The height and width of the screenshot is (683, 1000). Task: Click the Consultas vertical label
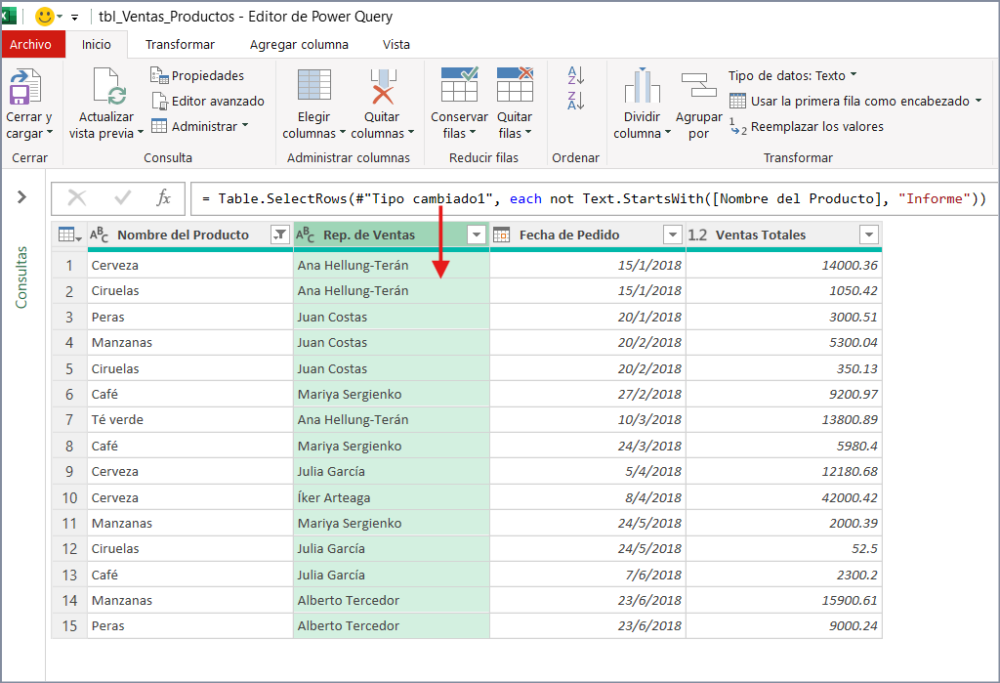coord(21,277)
